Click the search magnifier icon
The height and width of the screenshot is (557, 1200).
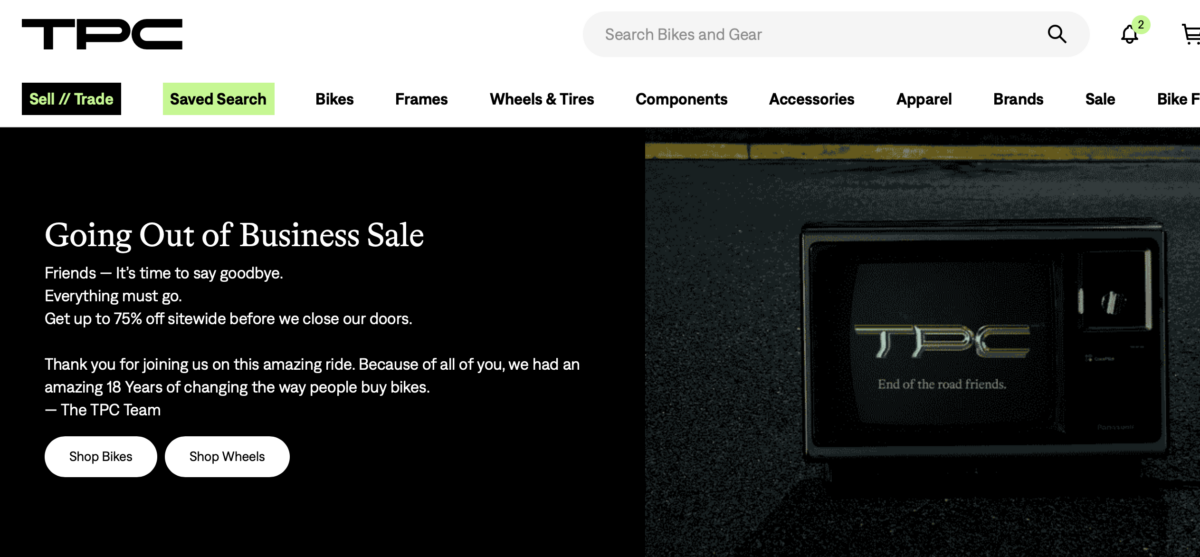1057,34
